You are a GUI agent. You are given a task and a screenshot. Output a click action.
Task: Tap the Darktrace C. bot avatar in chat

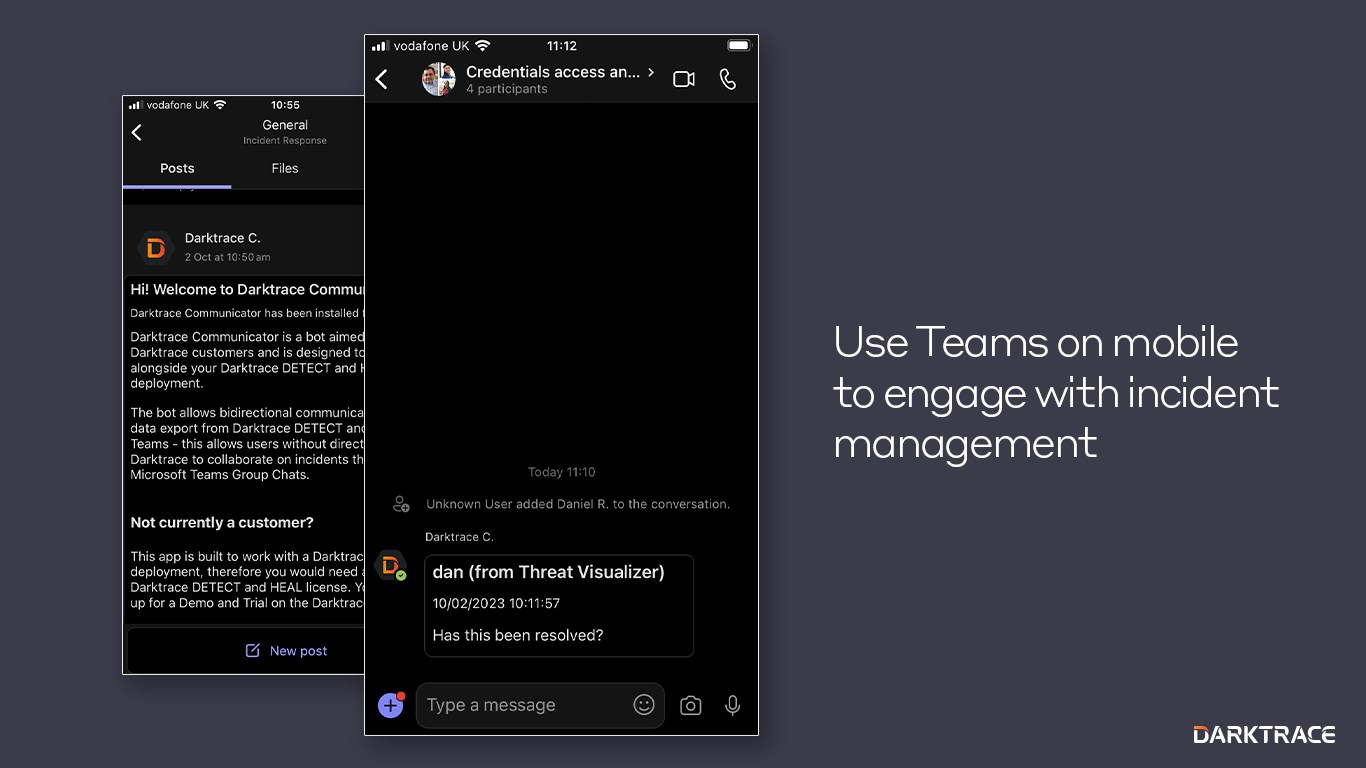point(390,565)
